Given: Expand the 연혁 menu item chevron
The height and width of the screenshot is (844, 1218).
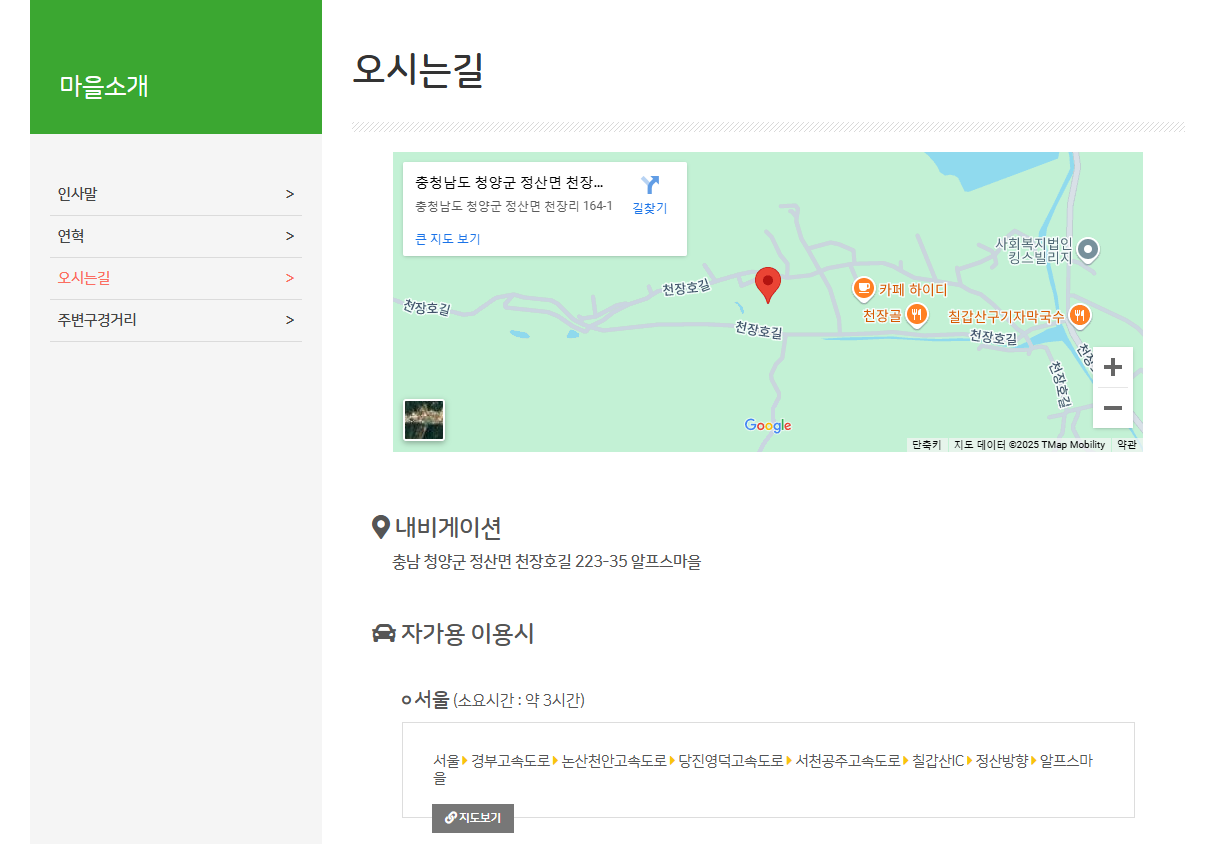Looking at the screenshot, I should [289, 236].
